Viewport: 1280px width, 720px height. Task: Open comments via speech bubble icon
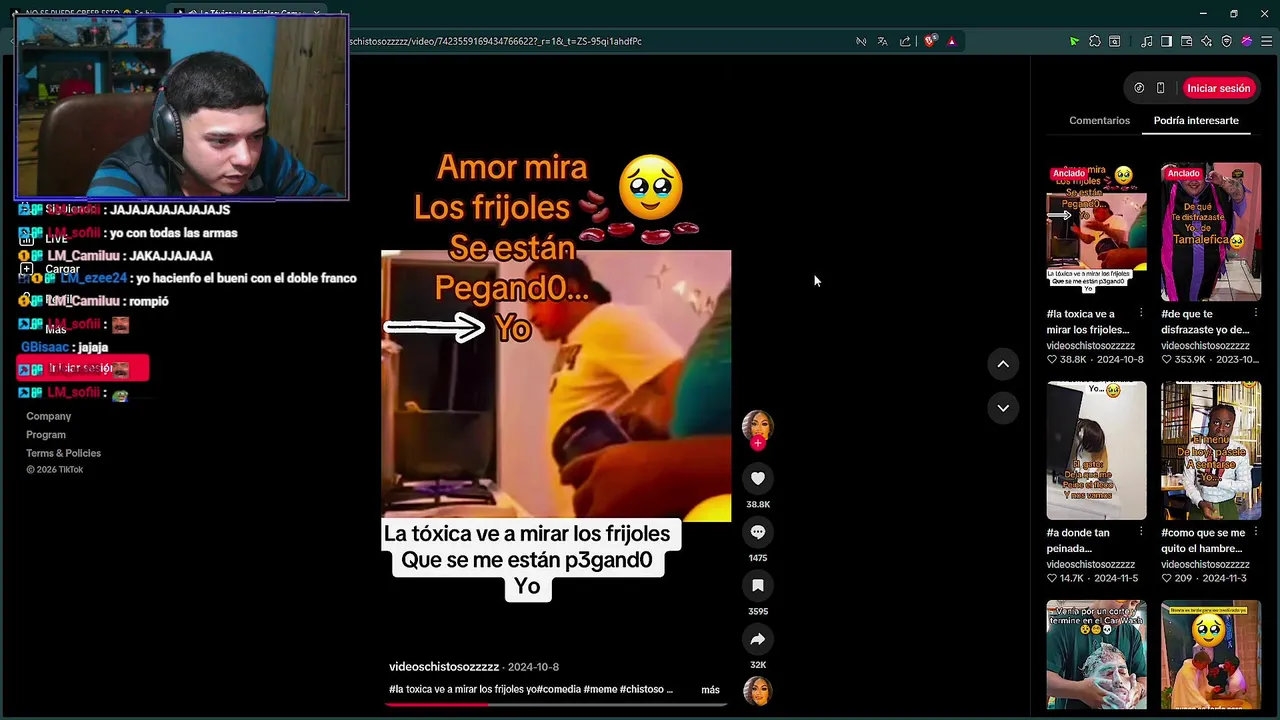click(x=758, y=532)
